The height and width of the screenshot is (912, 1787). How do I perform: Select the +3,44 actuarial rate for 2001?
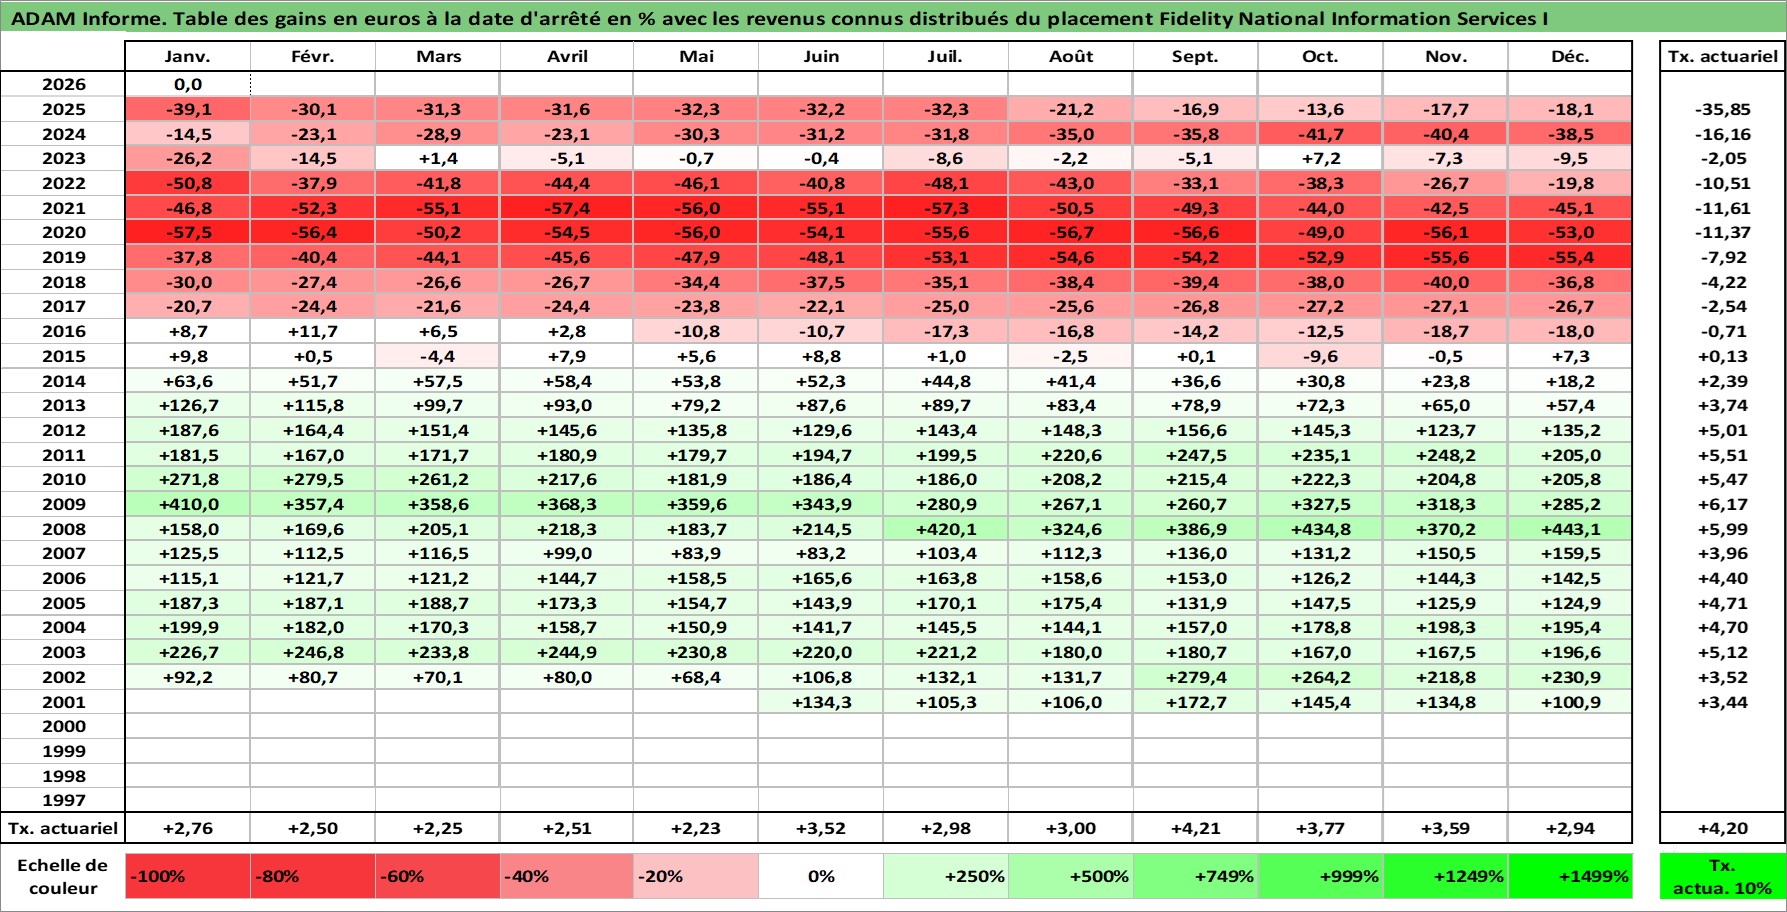point(1722,702)
